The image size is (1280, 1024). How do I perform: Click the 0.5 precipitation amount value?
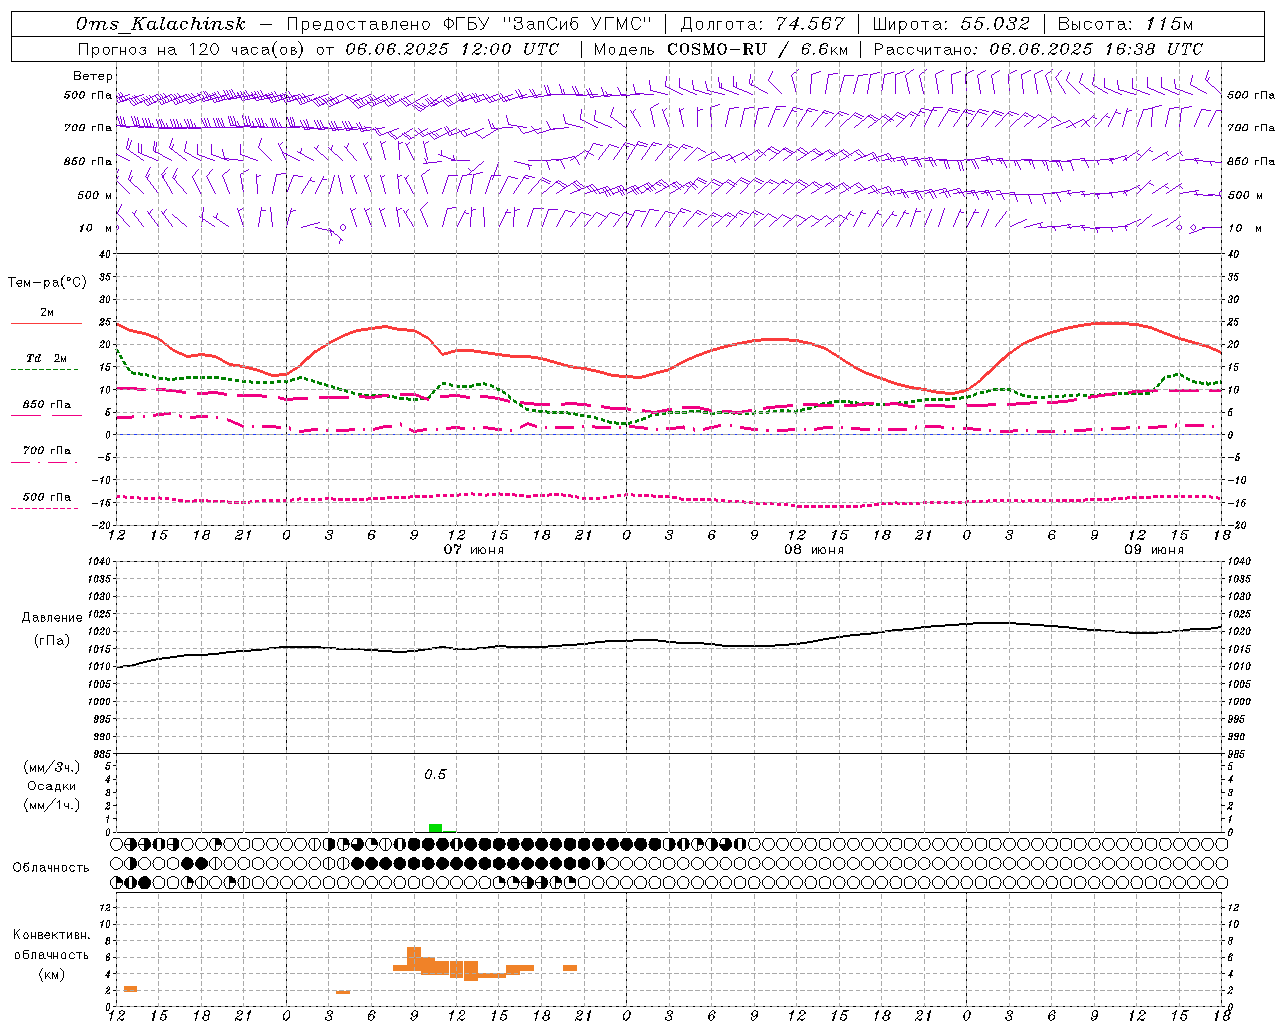coord(435,775)
